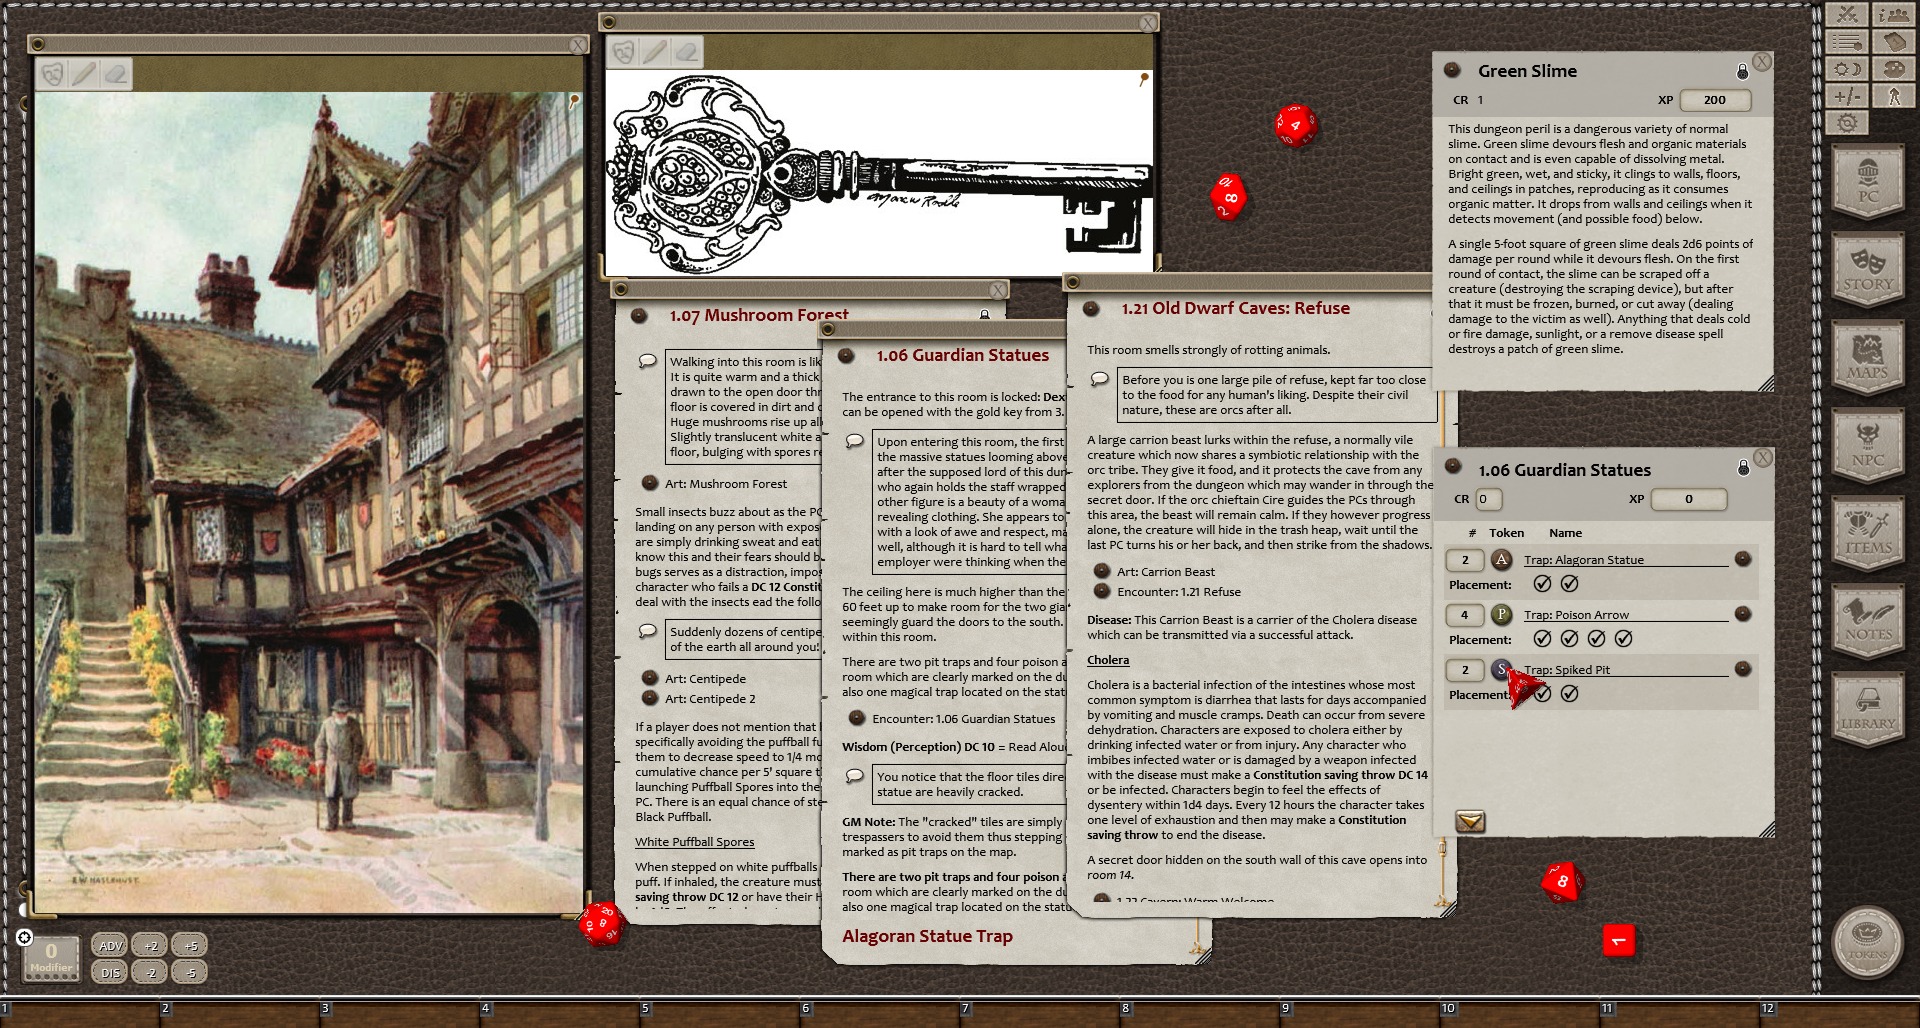Open the Party Sheet icon
This screenshot has height=1028, width=1920.
[1893, 14]
